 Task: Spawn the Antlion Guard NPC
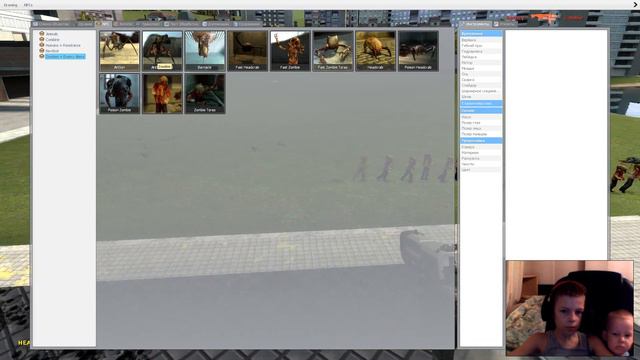(x=162, y=51)
